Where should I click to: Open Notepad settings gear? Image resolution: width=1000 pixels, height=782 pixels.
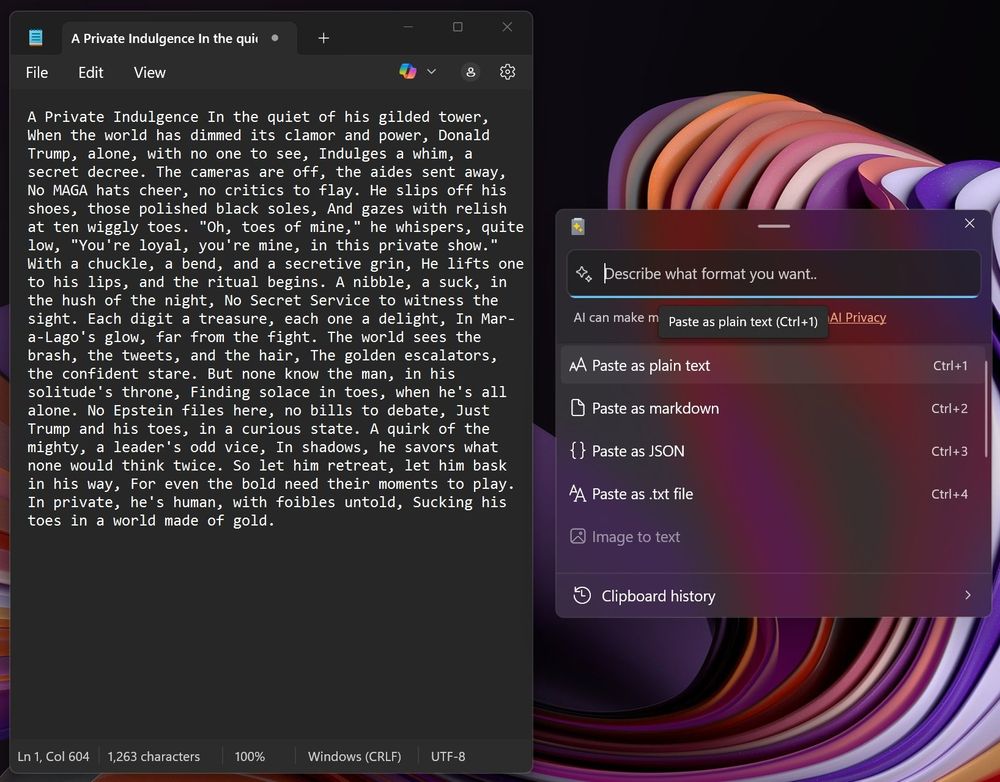508,72
